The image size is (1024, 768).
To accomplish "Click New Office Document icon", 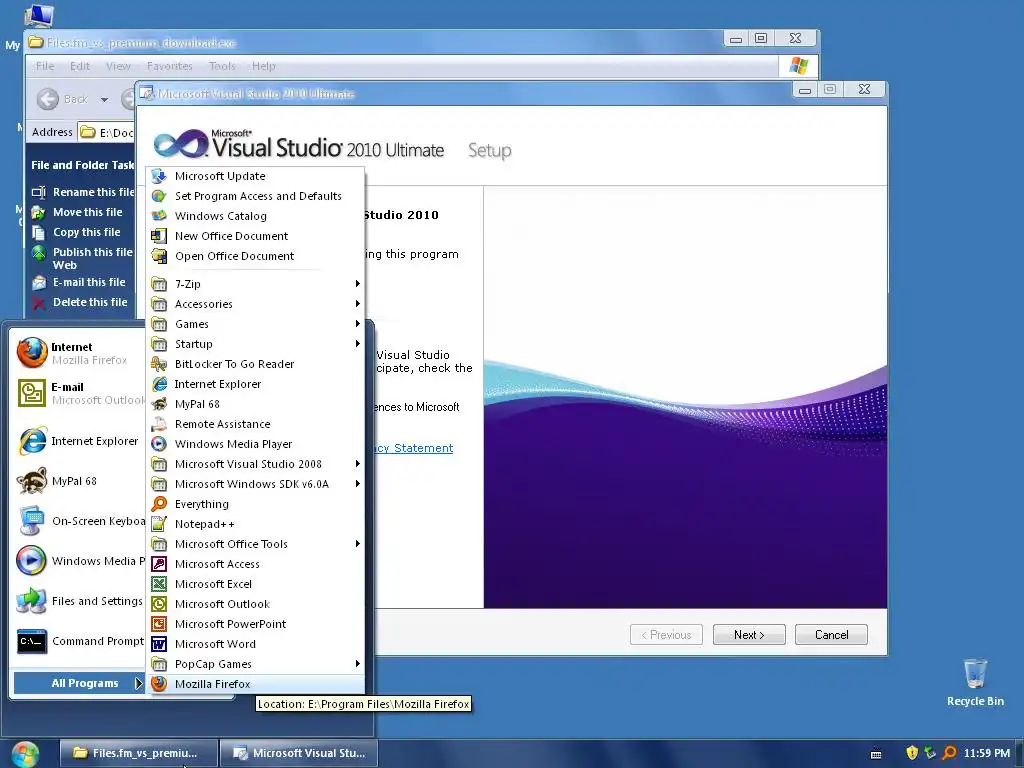I will coord(159,236).
